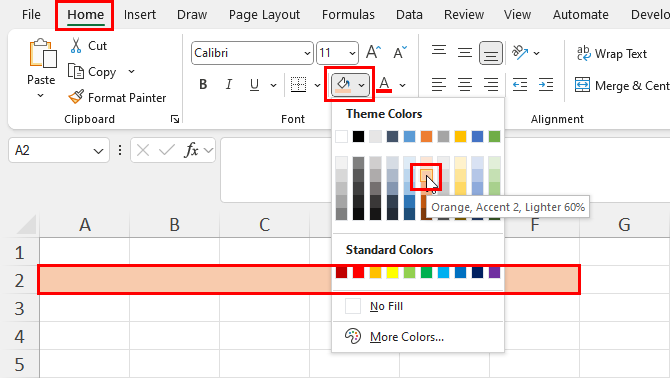Image resolution: width=670 pixels, height=378 pixels.
Task: Pick the yellow standard color swatch
Action: pos(392,273)
